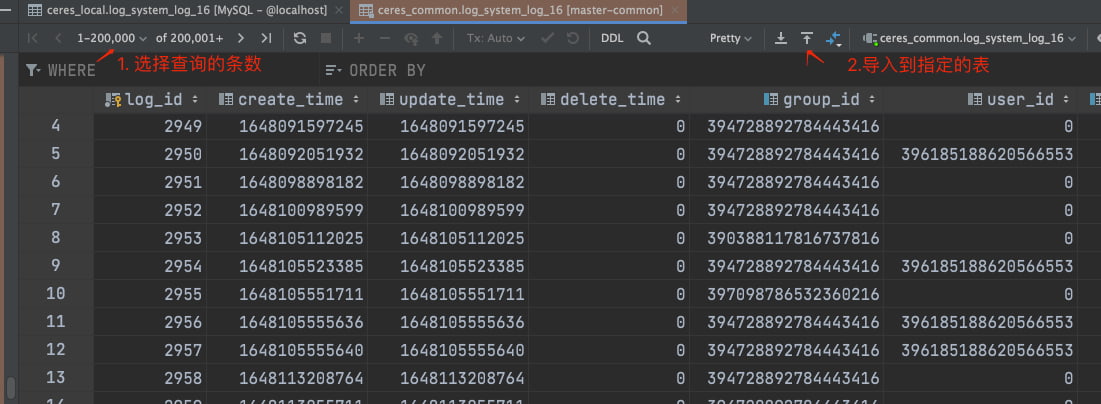Click update_time cell 1648100989599
1101x404 pixels.
click(448, 210)
